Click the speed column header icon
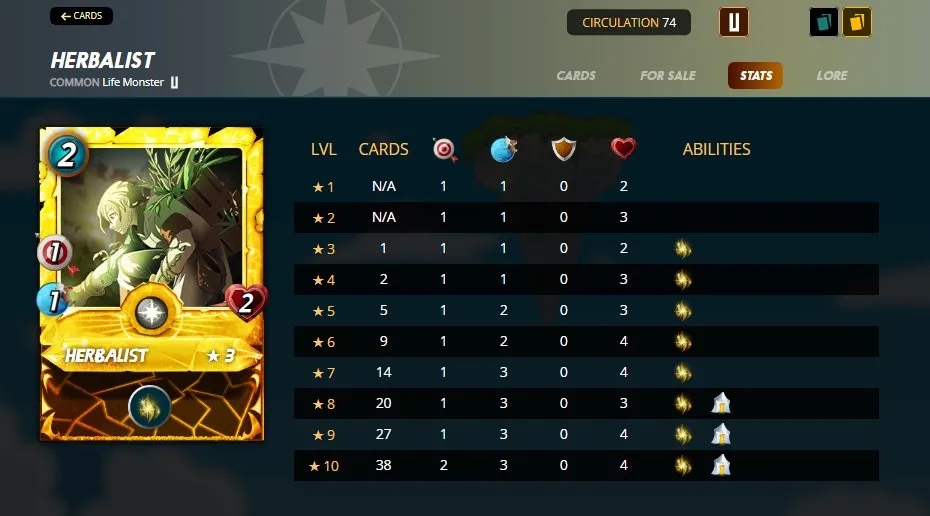This screenshot has width=930, height=516. (504, 149)
